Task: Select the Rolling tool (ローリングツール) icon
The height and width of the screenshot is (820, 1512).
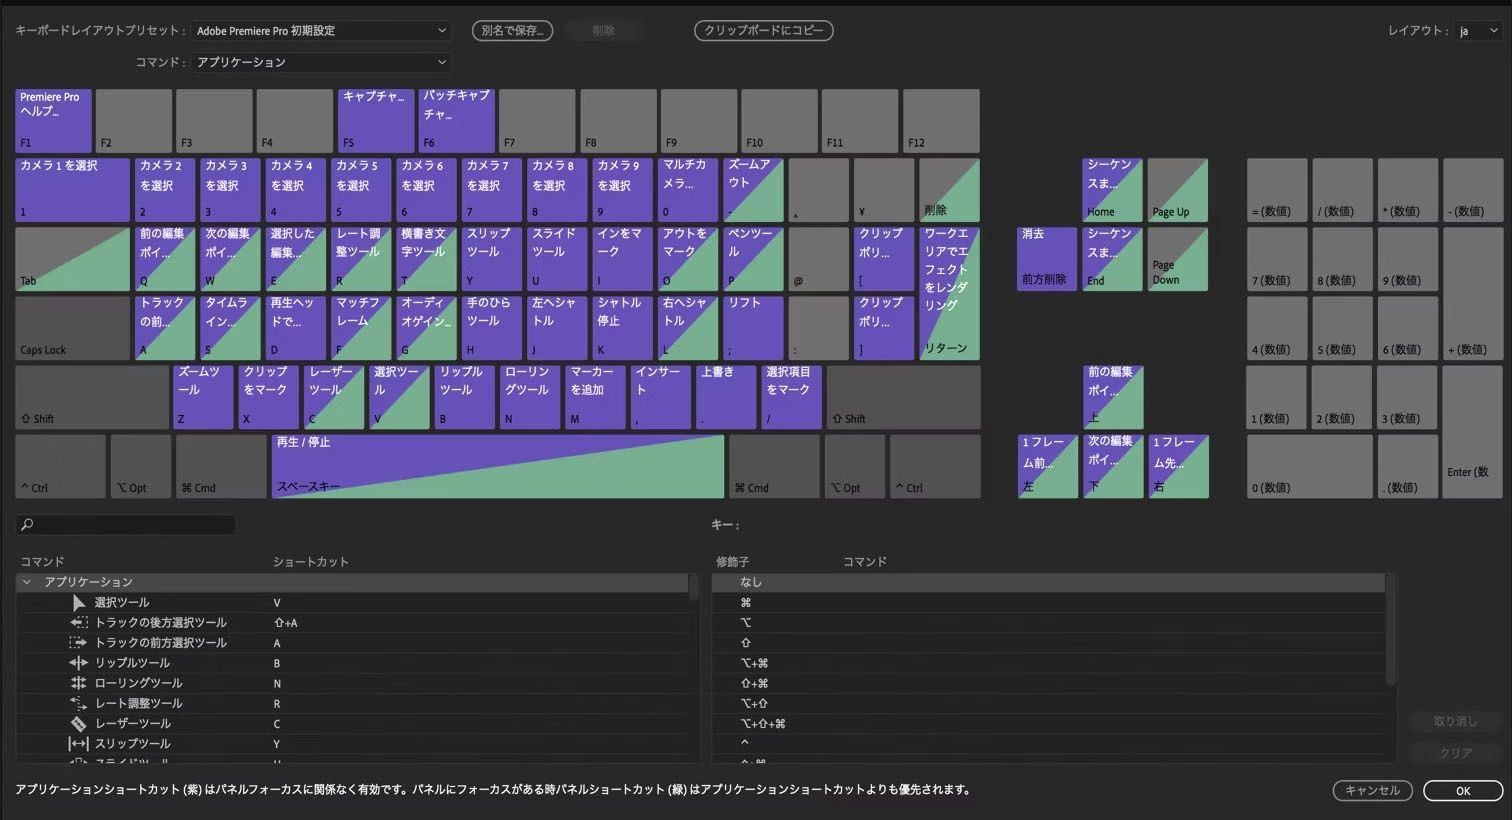Action: [79, 683]
